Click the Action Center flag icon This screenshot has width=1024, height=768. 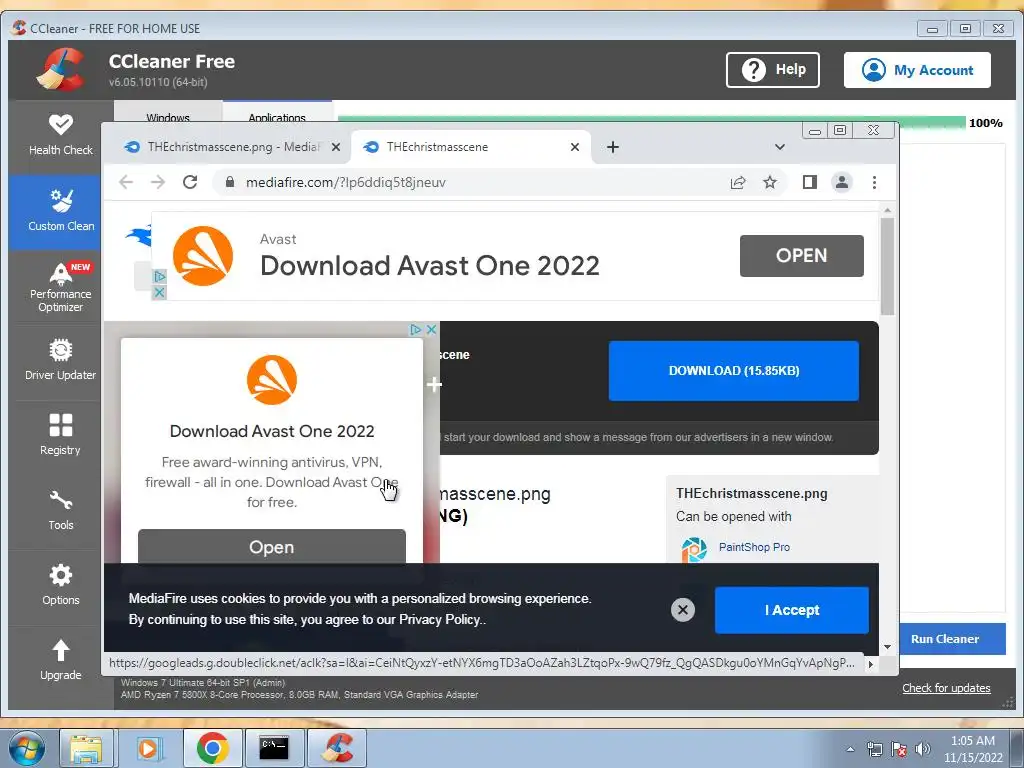pos(899,749)
